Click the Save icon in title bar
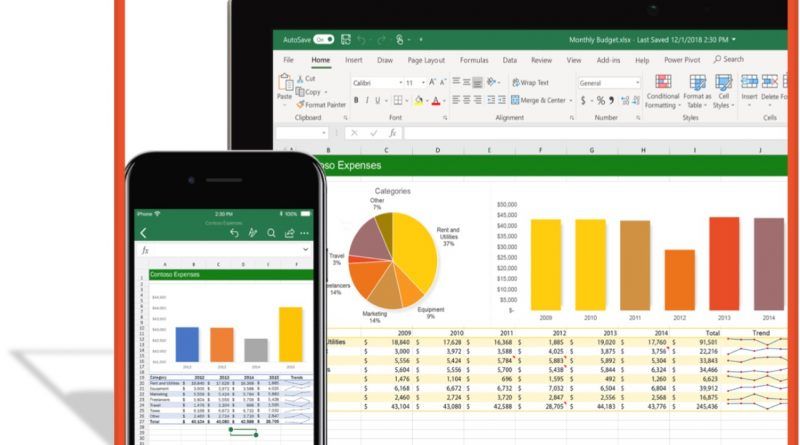 pyautogui.click(x=346, y=39)
